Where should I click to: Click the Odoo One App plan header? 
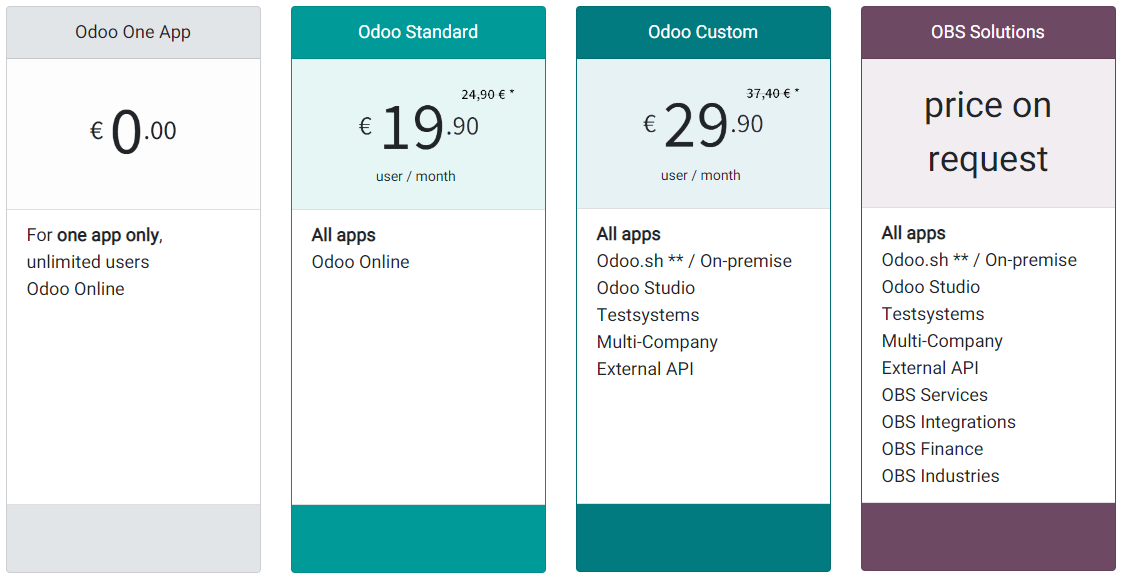pos(133,32)
